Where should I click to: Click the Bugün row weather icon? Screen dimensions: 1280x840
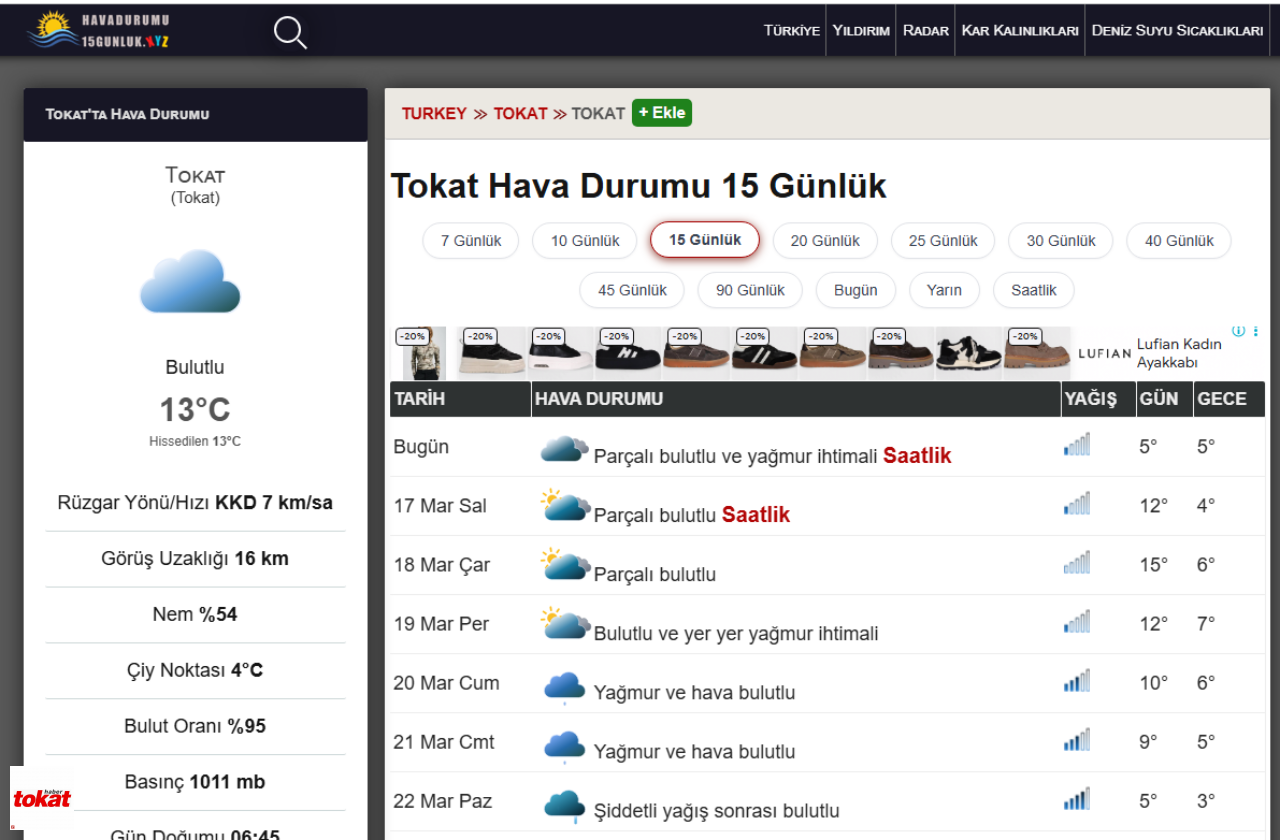[x=564, y=449]
